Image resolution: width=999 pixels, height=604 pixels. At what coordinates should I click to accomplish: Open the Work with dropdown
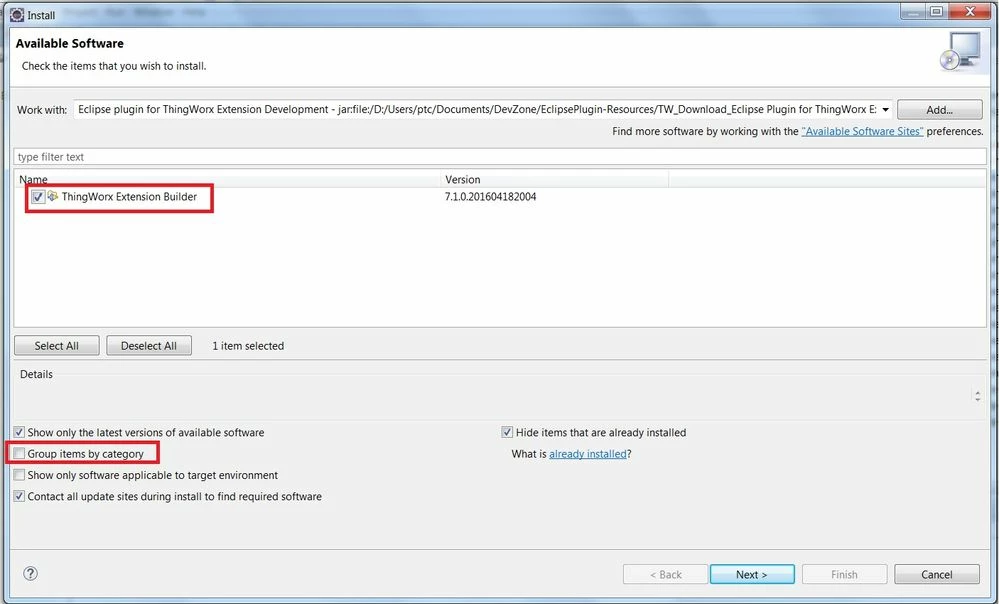(884, 110)
